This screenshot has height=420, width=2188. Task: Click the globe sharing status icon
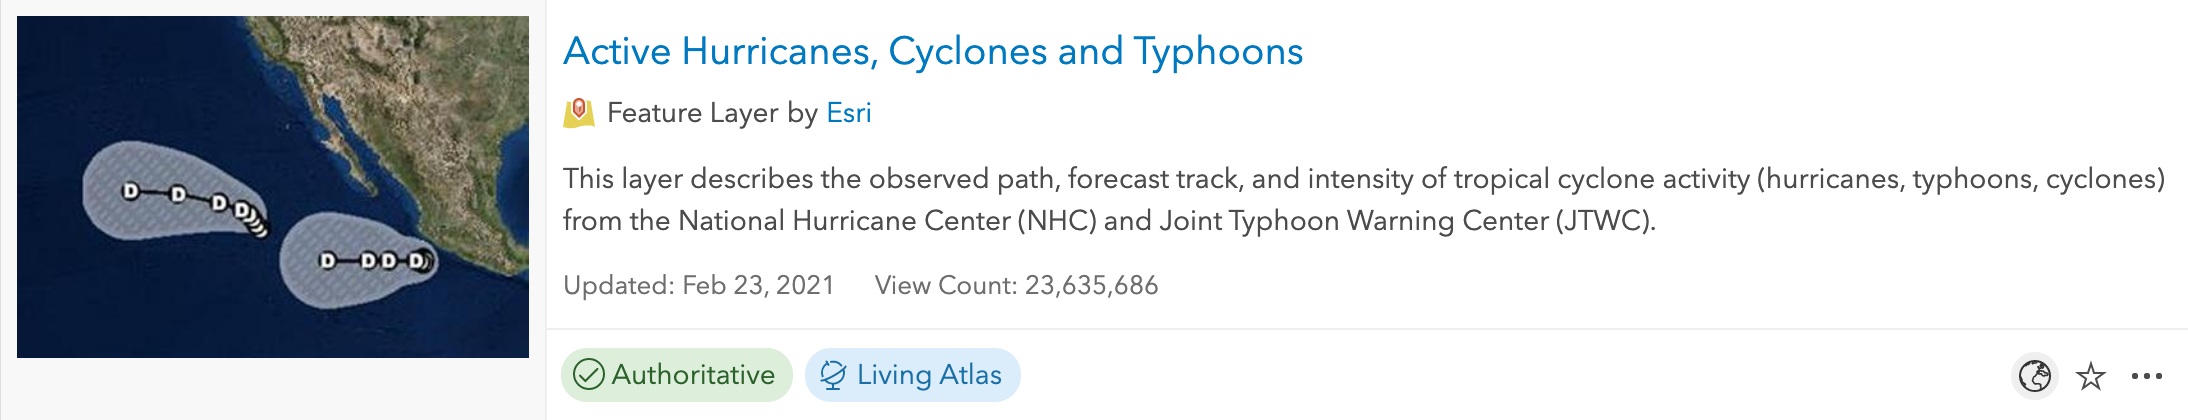tap(2034, 377)
